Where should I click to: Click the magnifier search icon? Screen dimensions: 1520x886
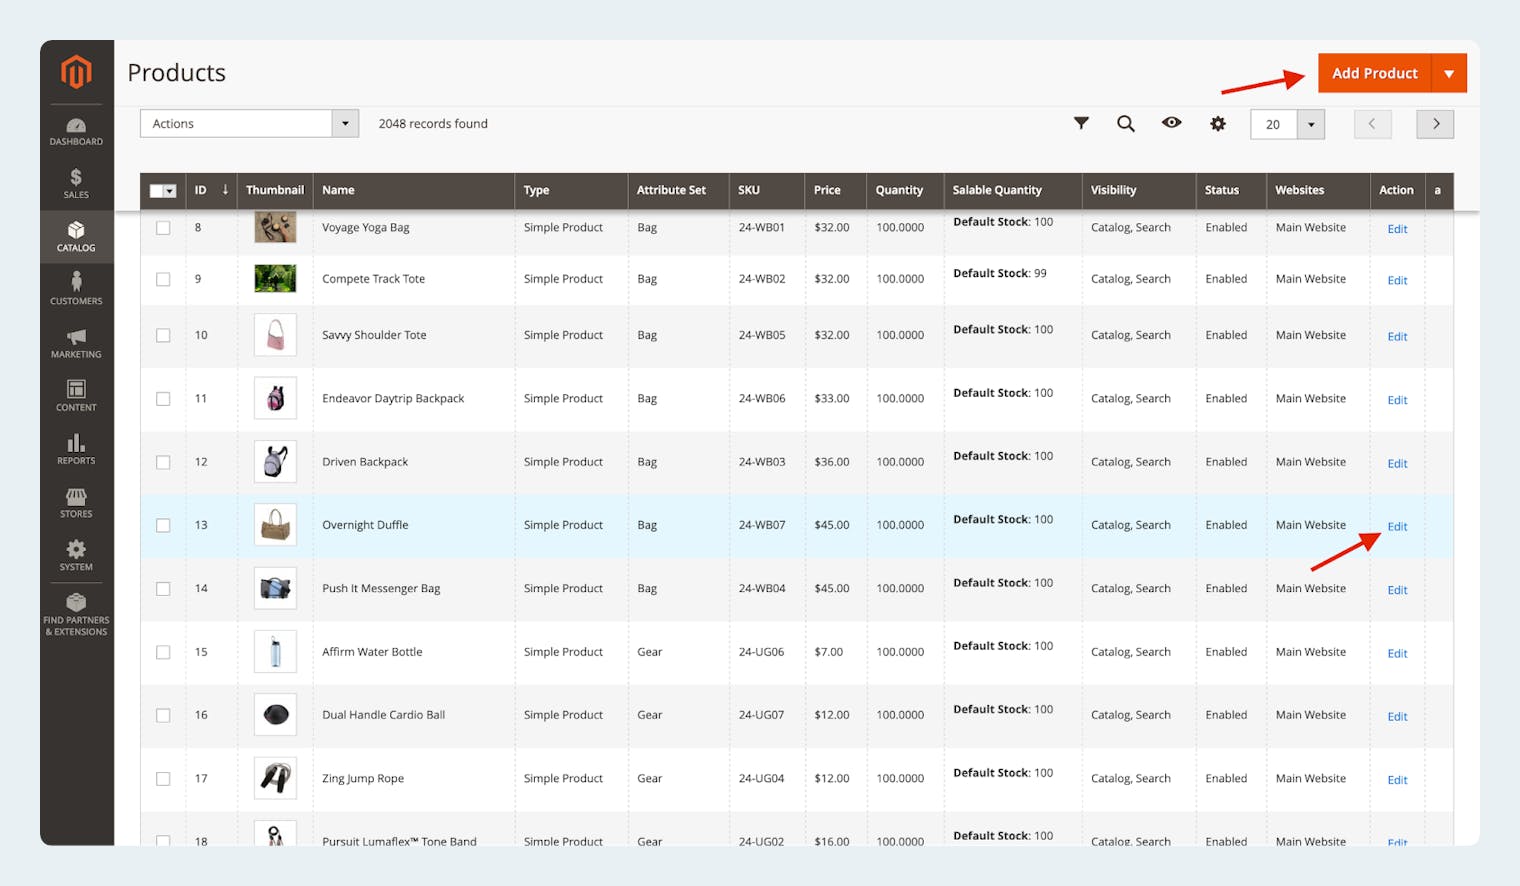1126,123
